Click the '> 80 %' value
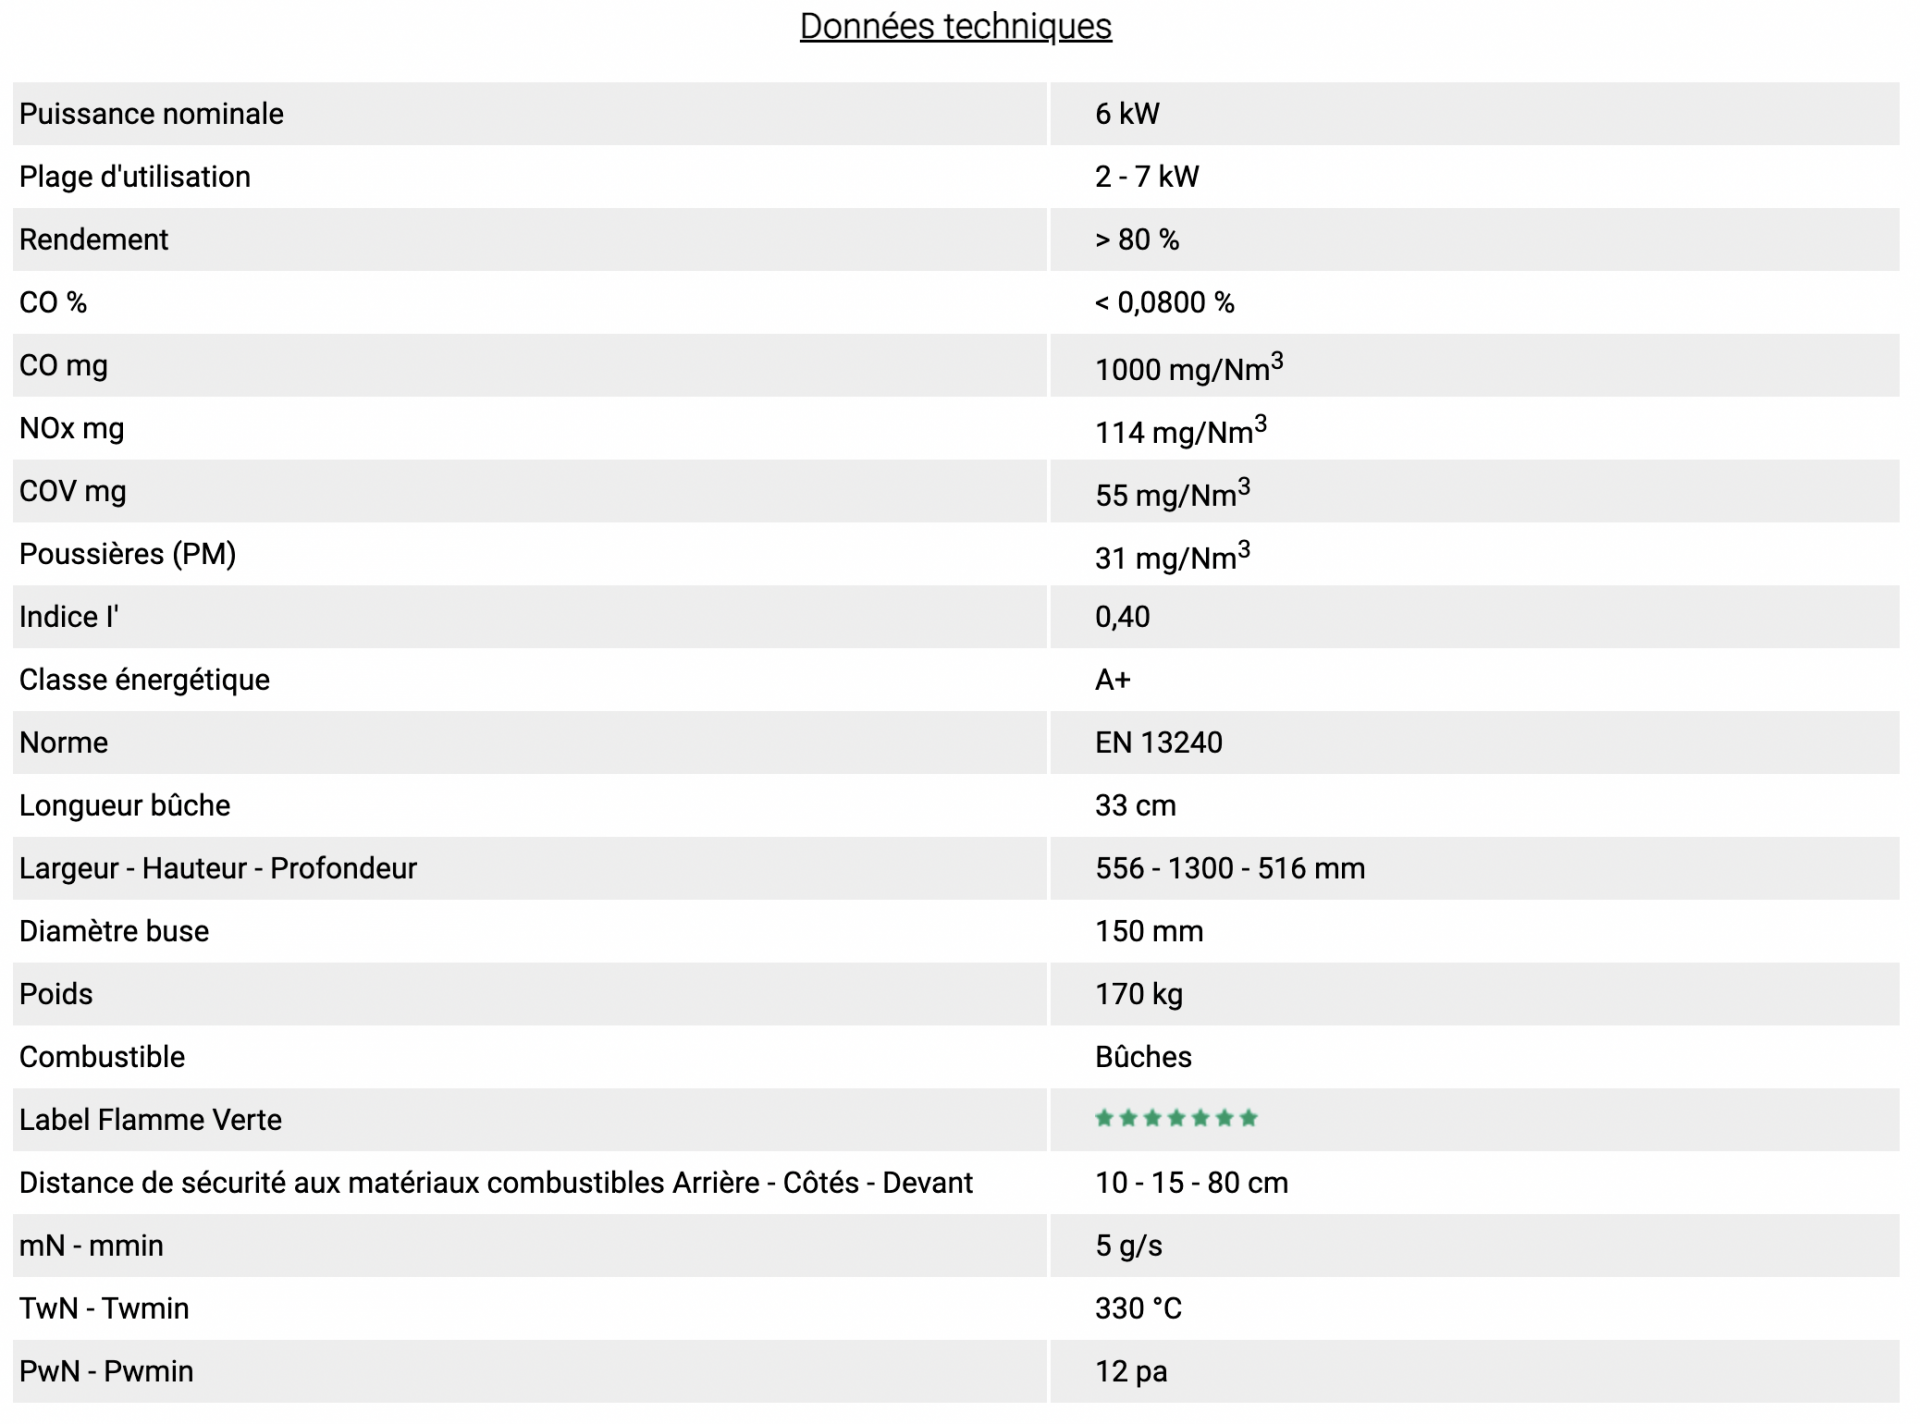The image size is (1920, 1424). click(1137, 240)
